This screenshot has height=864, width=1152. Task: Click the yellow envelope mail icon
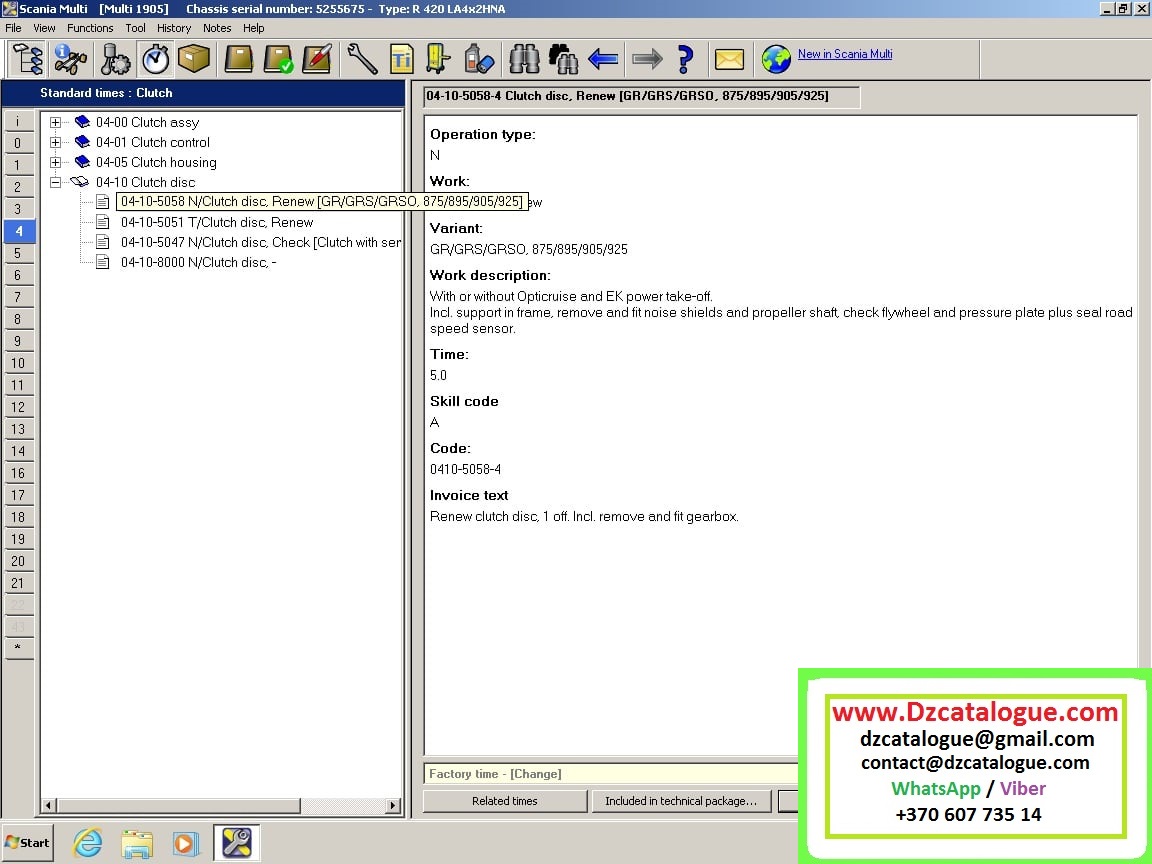pyautogui.click(x=730, y=60)
